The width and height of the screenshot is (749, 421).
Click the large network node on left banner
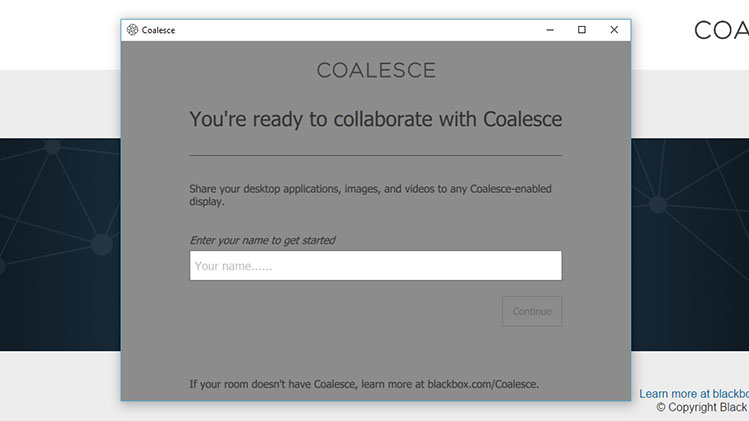(x=101, y=244)
